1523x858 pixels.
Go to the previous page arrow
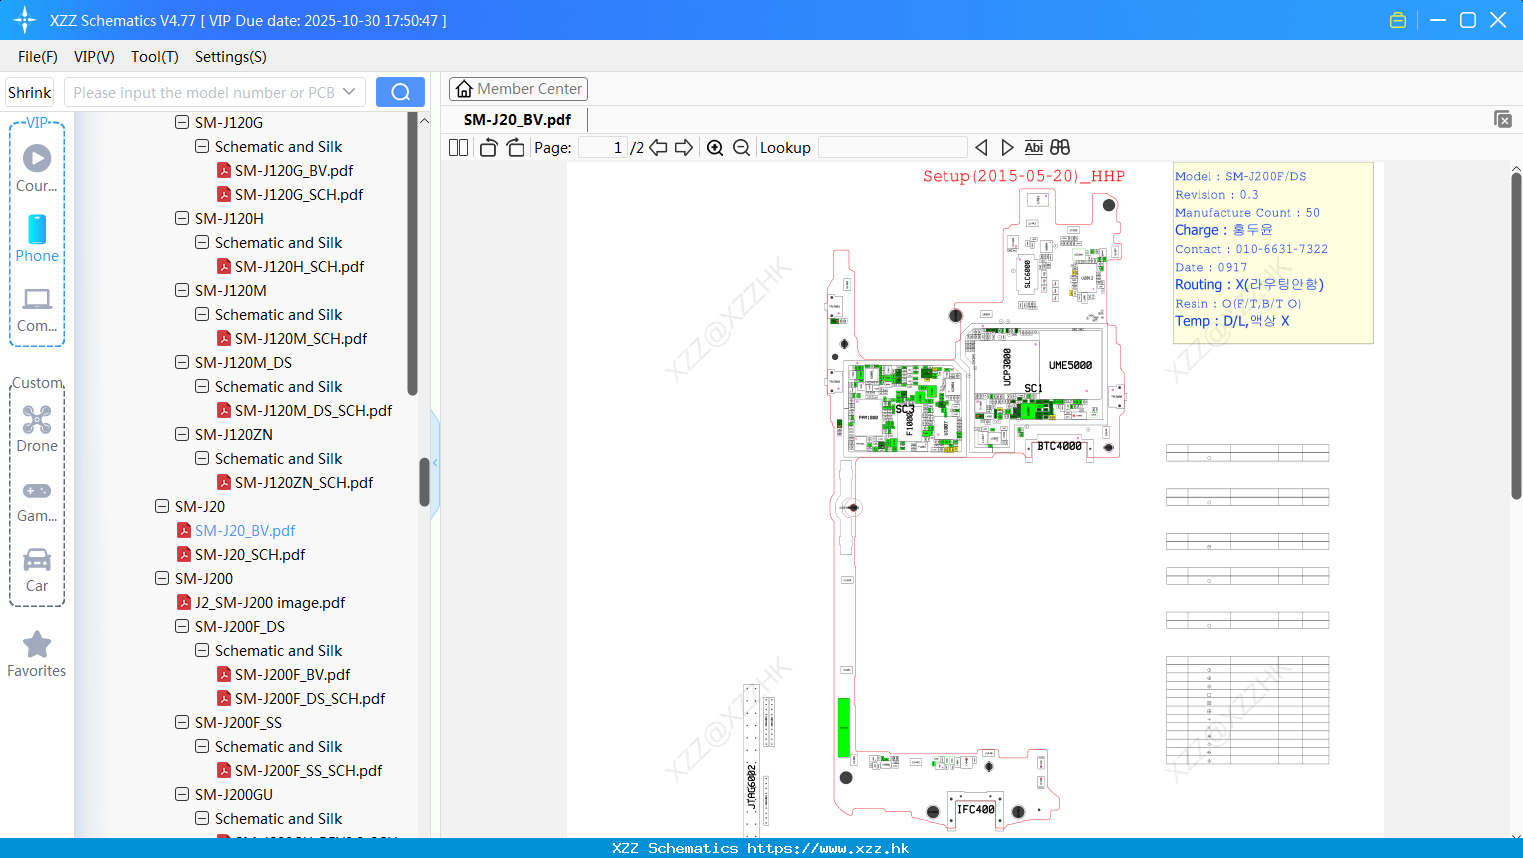(x=658, y=148)
